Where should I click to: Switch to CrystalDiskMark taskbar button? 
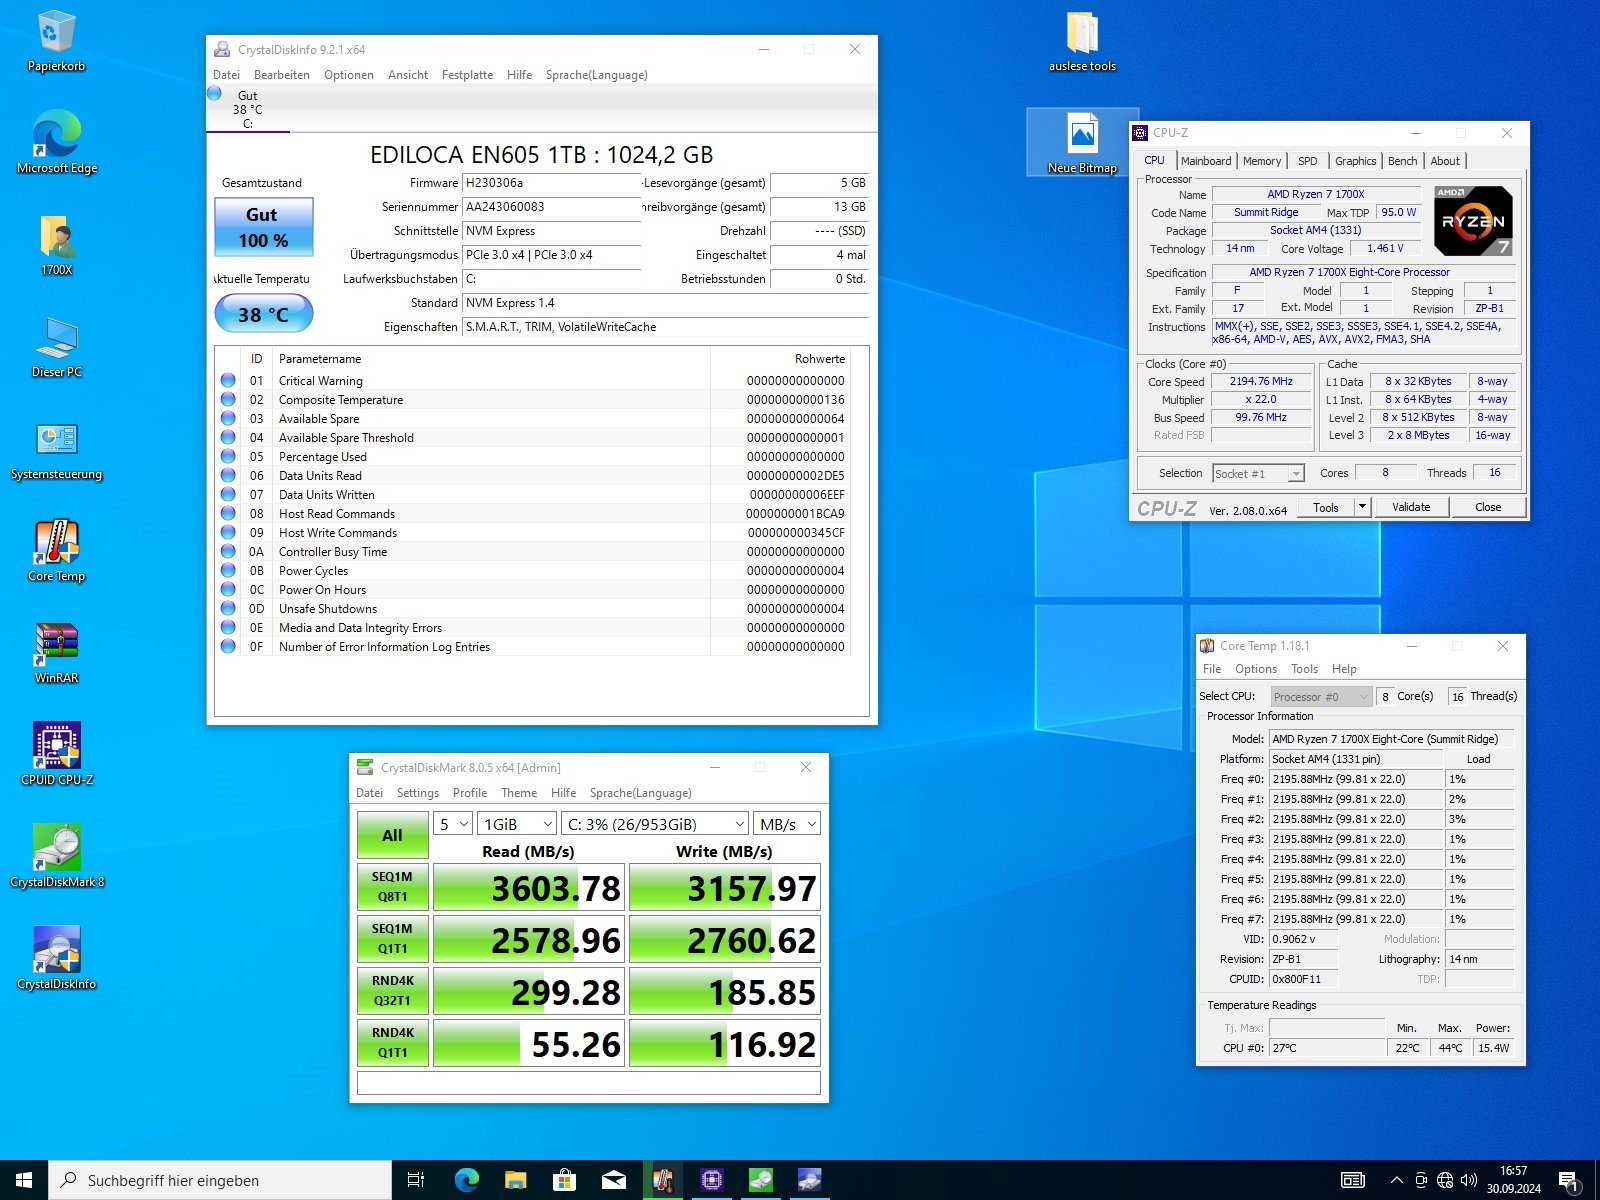click(760, 1180)
